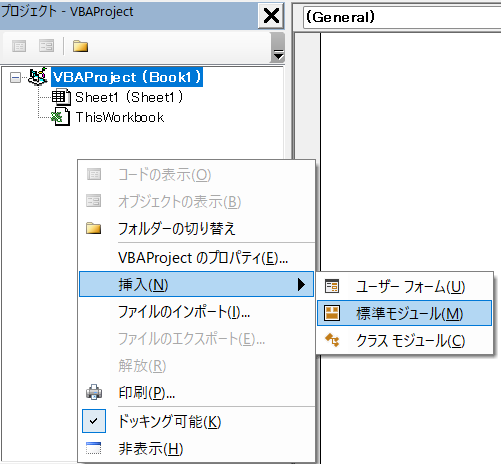Click the VBAProject project icon
This screenshot has width=501, height=464.
pyautogui.click(x=38, y=76)
